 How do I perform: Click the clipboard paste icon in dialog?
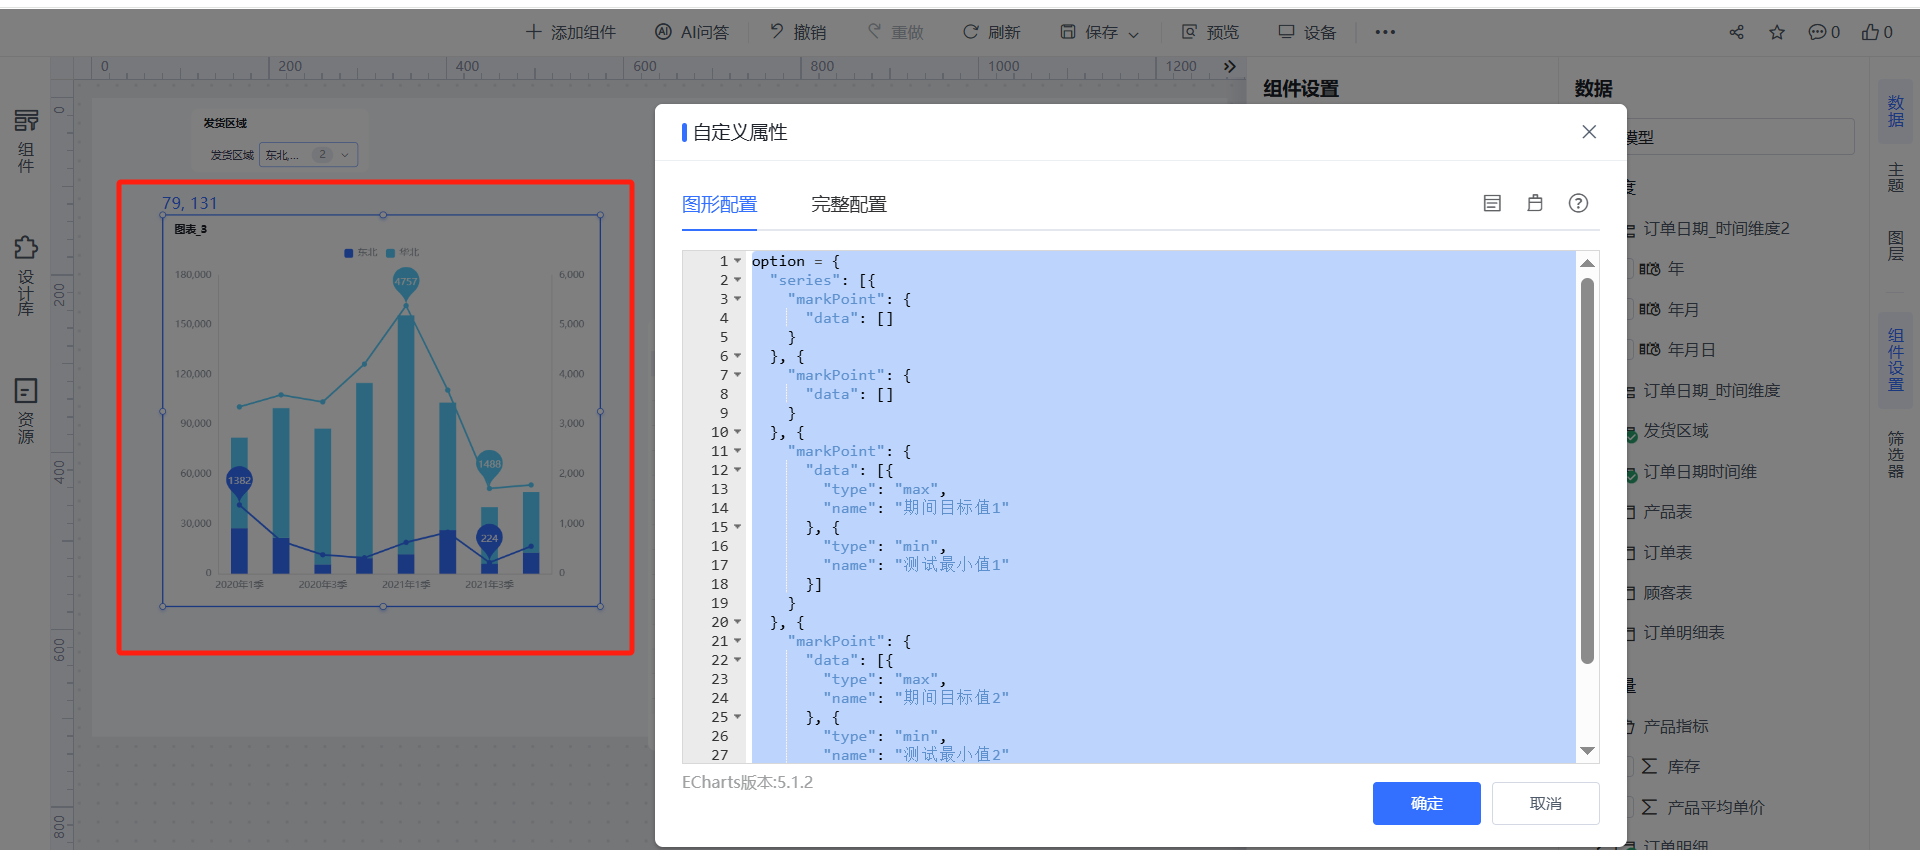(1535, 203)
